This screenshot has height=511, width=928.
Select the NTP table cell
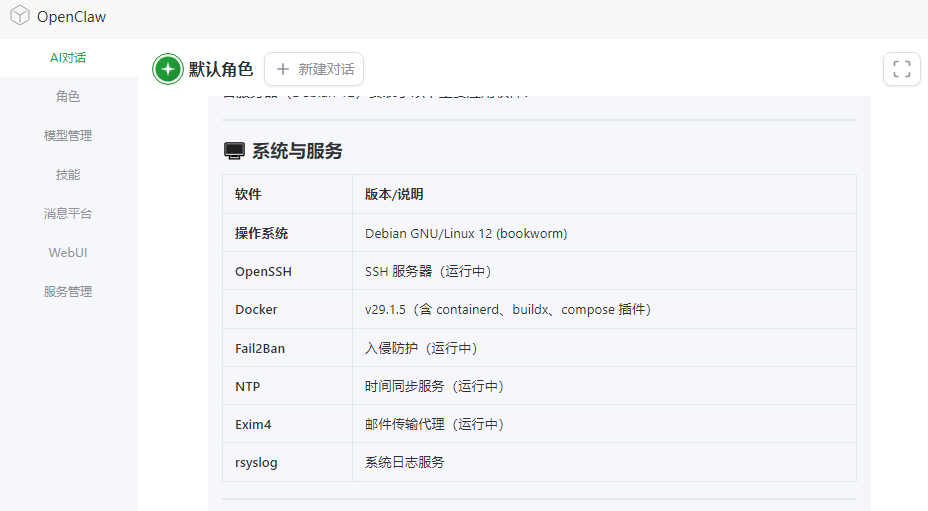(x=288, y=386)
